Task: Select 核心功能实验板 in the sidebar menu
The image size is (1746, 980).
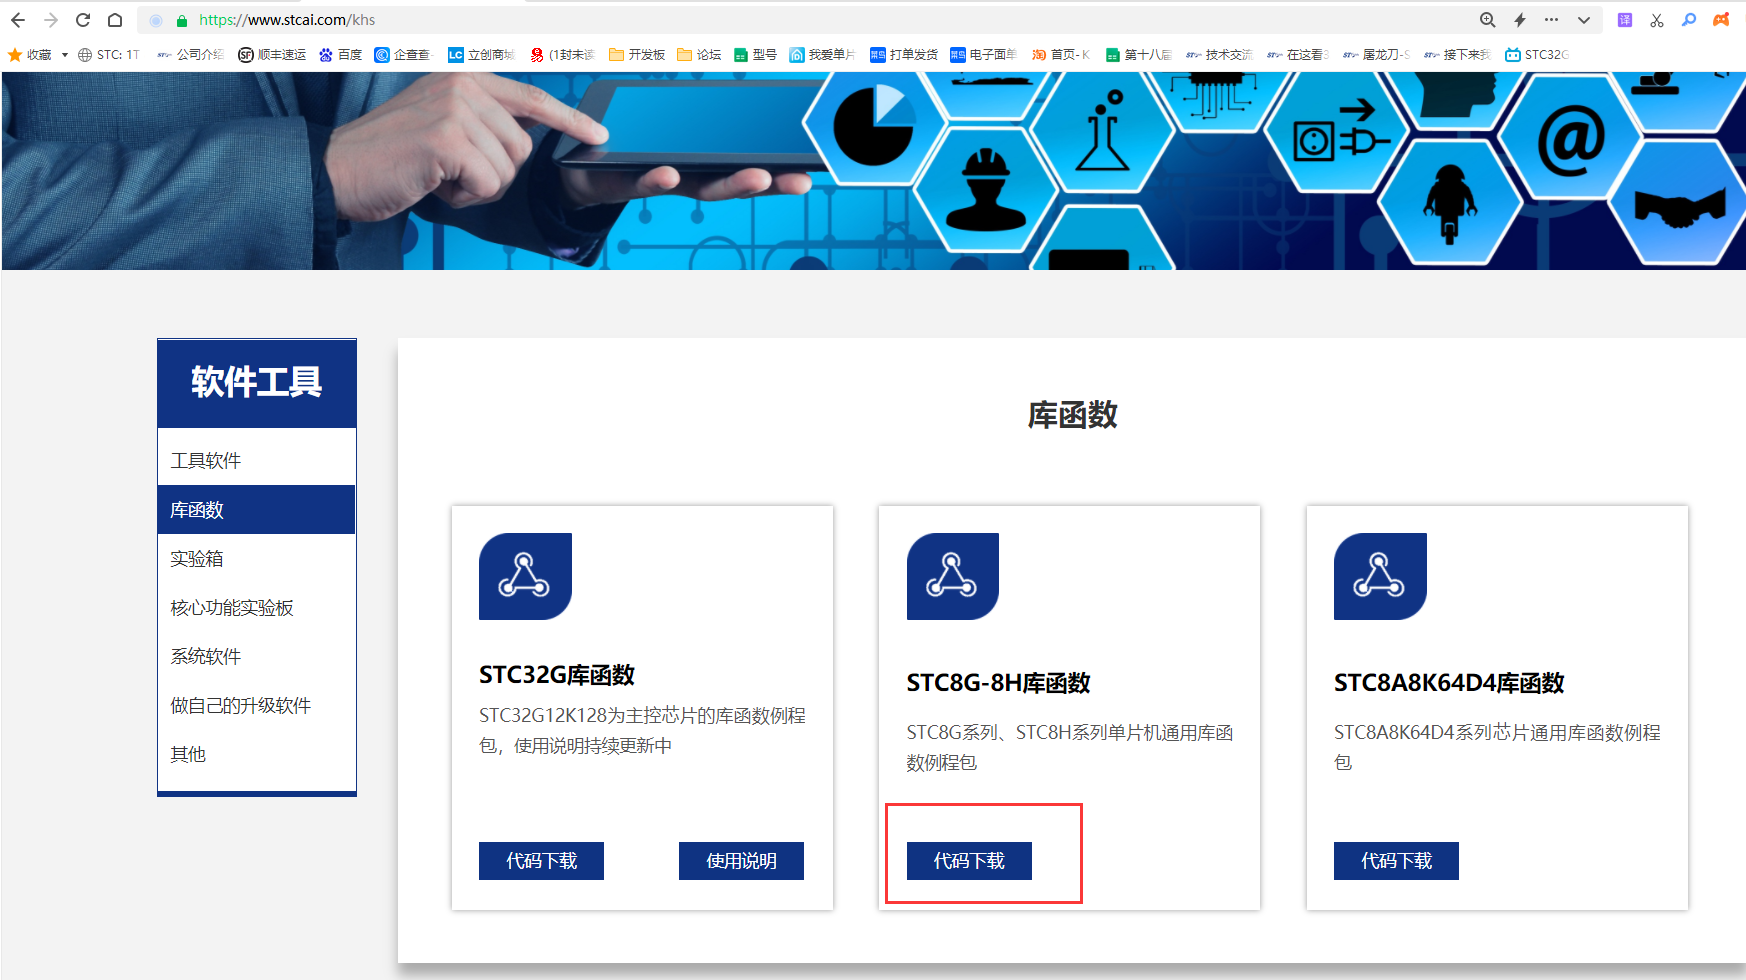Action: tap(257, 608)
